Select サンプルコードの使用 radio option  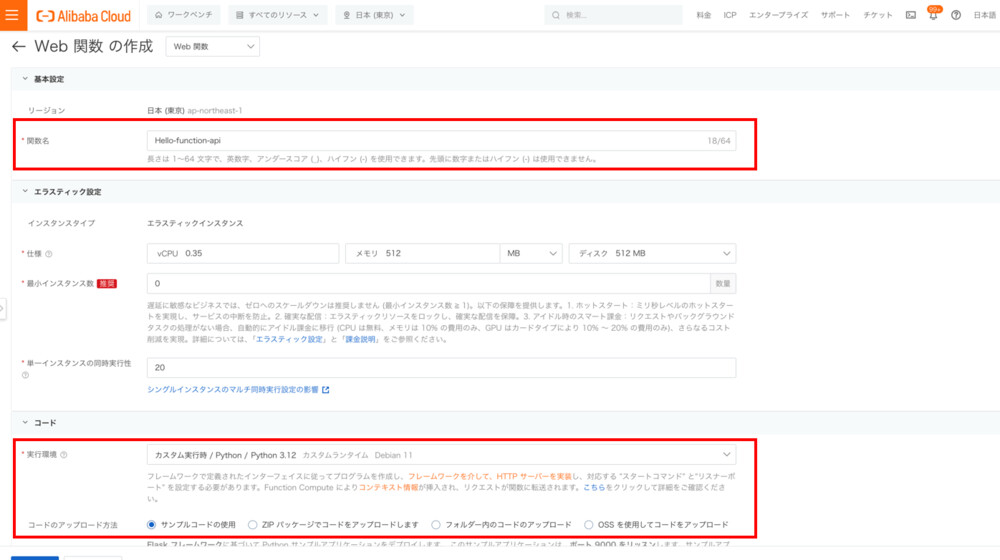click(151, 524)
